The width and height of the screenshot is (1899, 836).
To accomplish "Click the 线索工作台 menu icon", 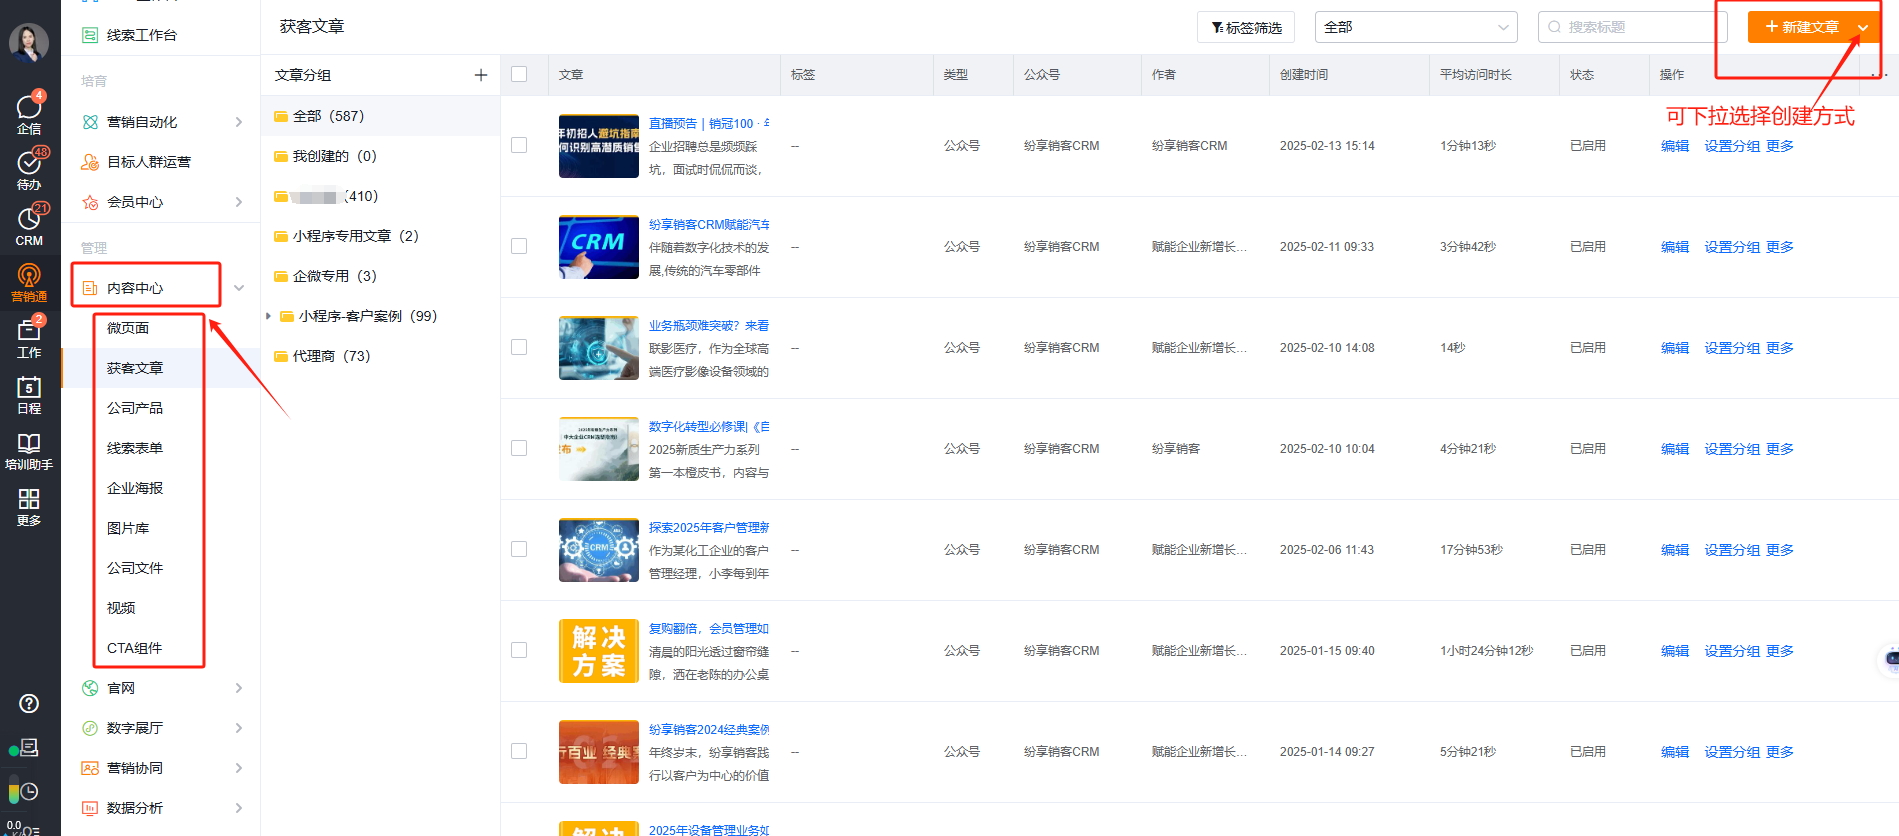I will pos(90,35).
